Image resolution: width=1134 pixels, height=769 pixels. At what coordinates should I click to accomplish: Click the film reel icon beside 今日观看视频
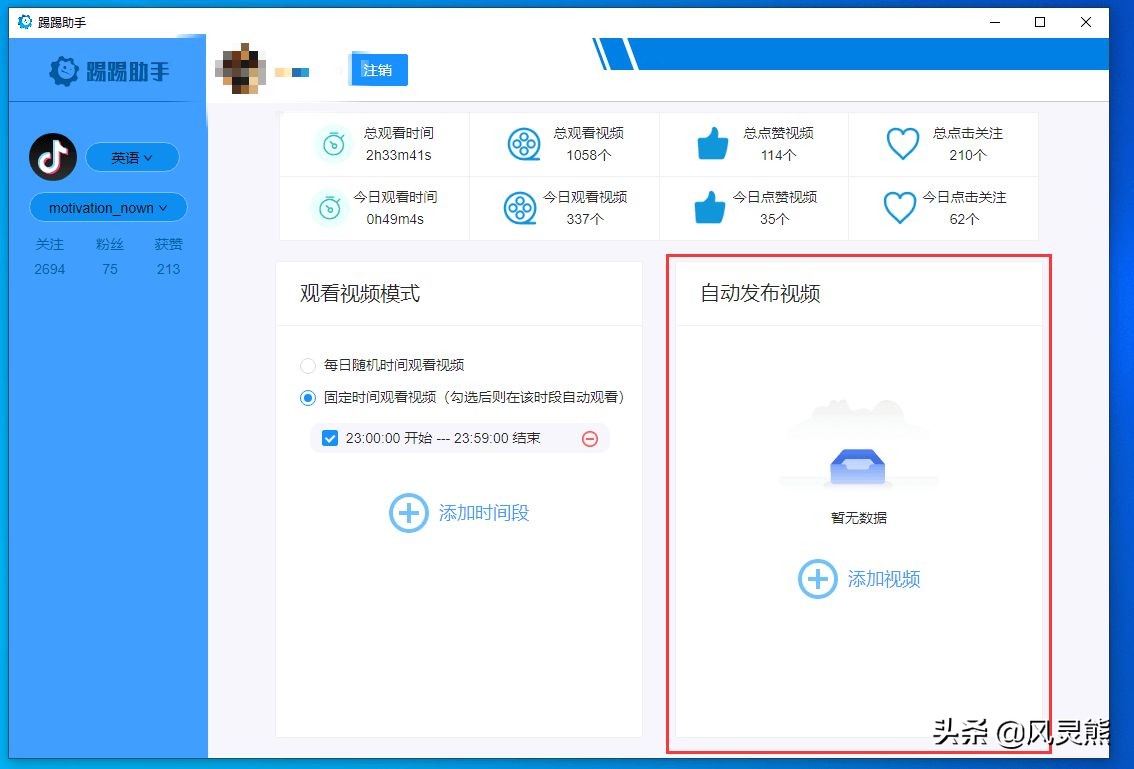click(520, 208)
